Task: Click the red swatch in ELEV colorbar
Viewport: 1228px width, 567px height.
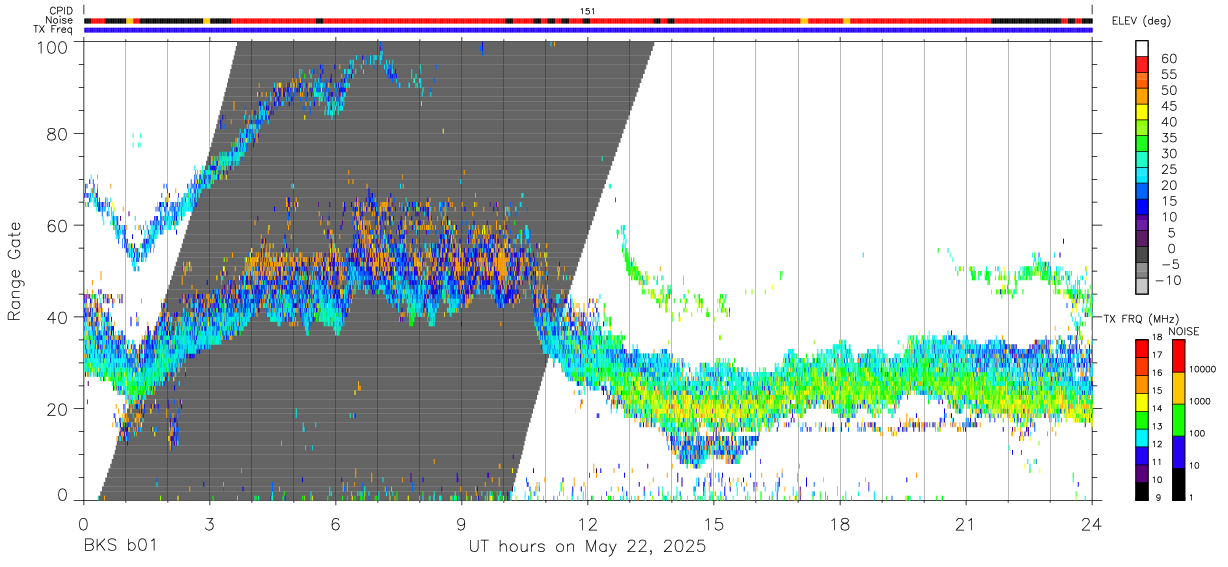Action: (1142, 63)
